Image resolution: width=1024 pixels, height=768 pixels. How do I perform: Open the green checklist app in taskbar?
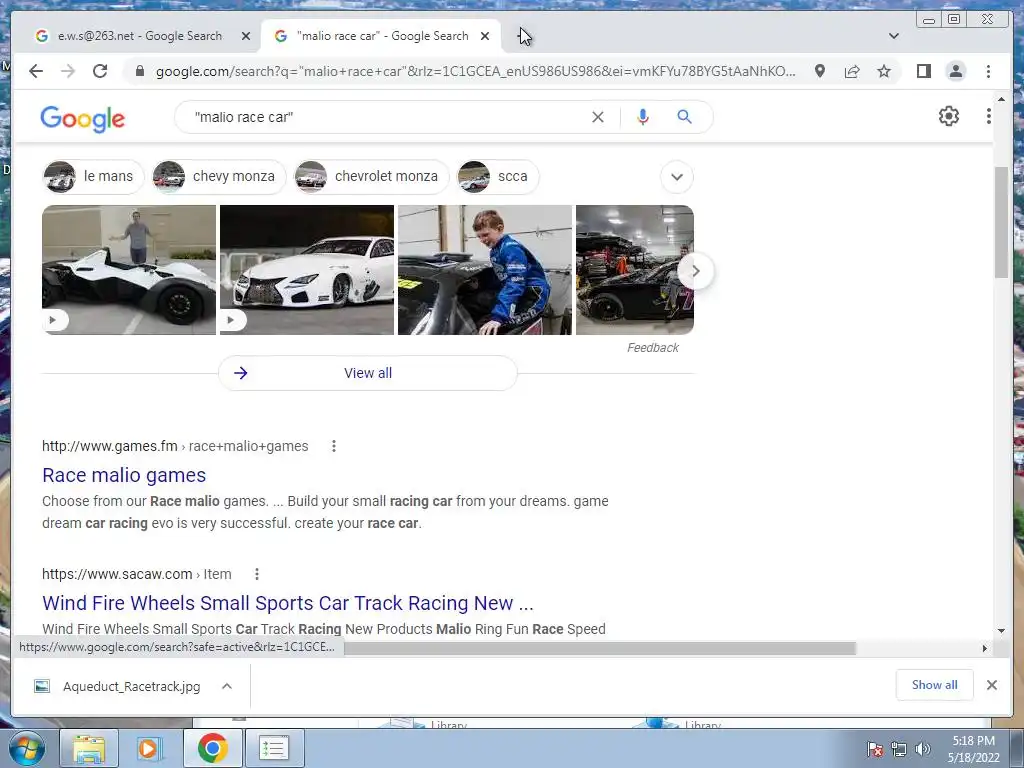[273, 748]
